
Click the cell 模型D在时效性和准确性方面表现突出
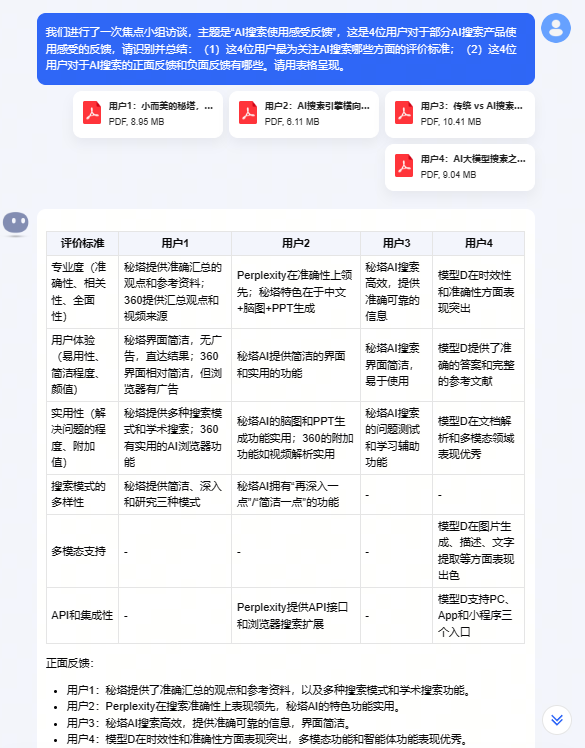click(x=479, y=292)
